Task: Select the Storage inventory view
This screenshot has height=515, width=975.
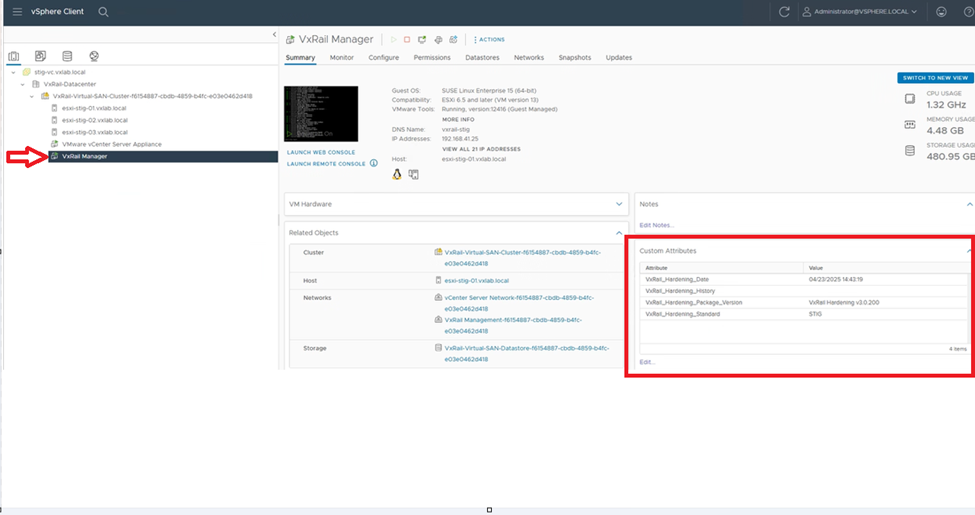Action: tap(67, 56)
